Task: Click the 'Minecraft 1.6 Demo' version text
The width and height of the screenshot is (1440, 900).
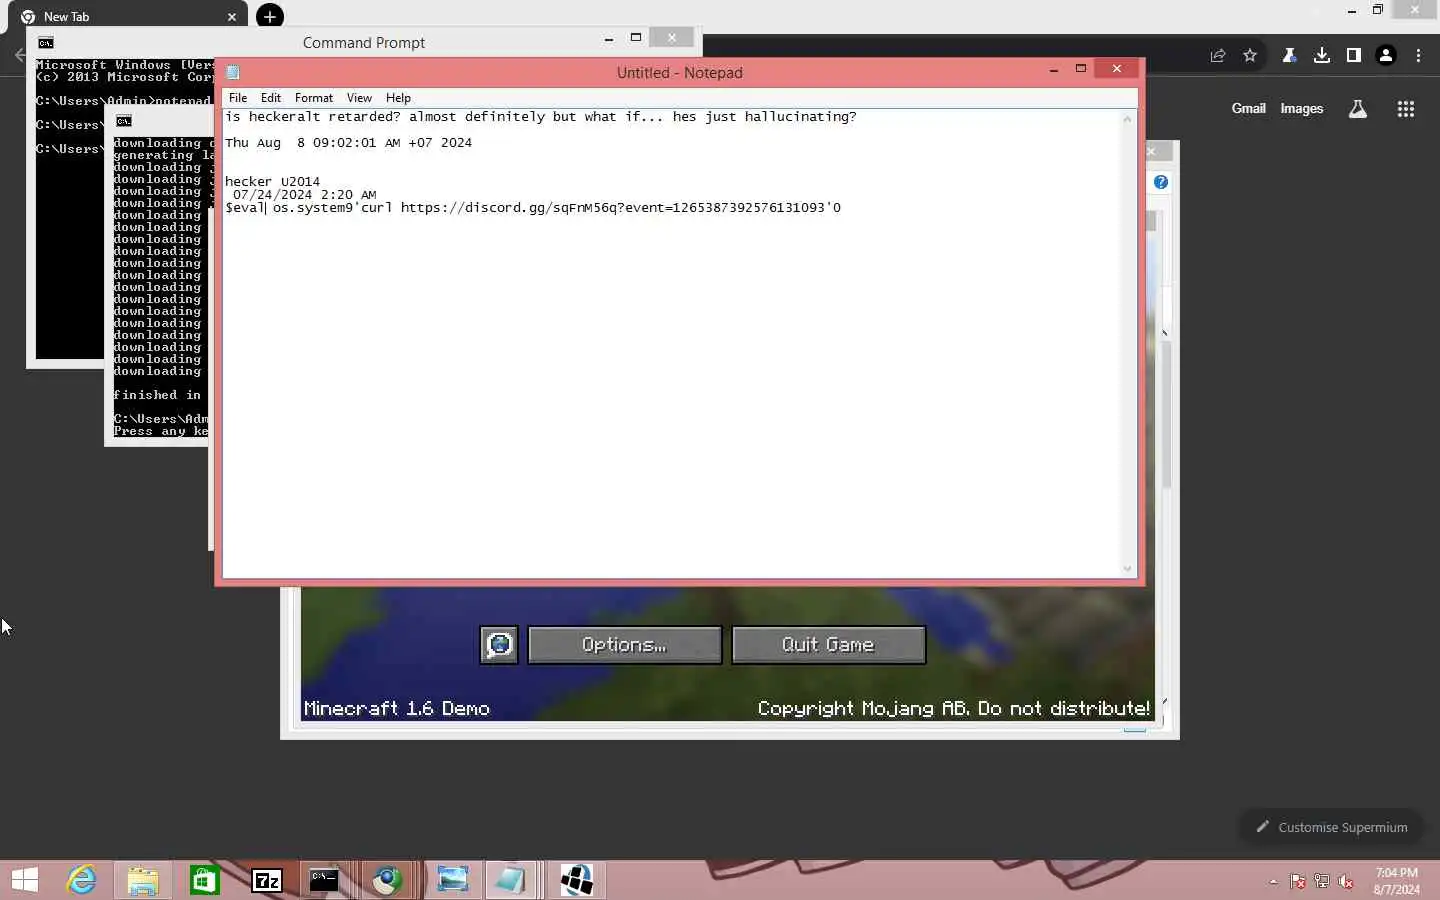Action: point(397,708)
